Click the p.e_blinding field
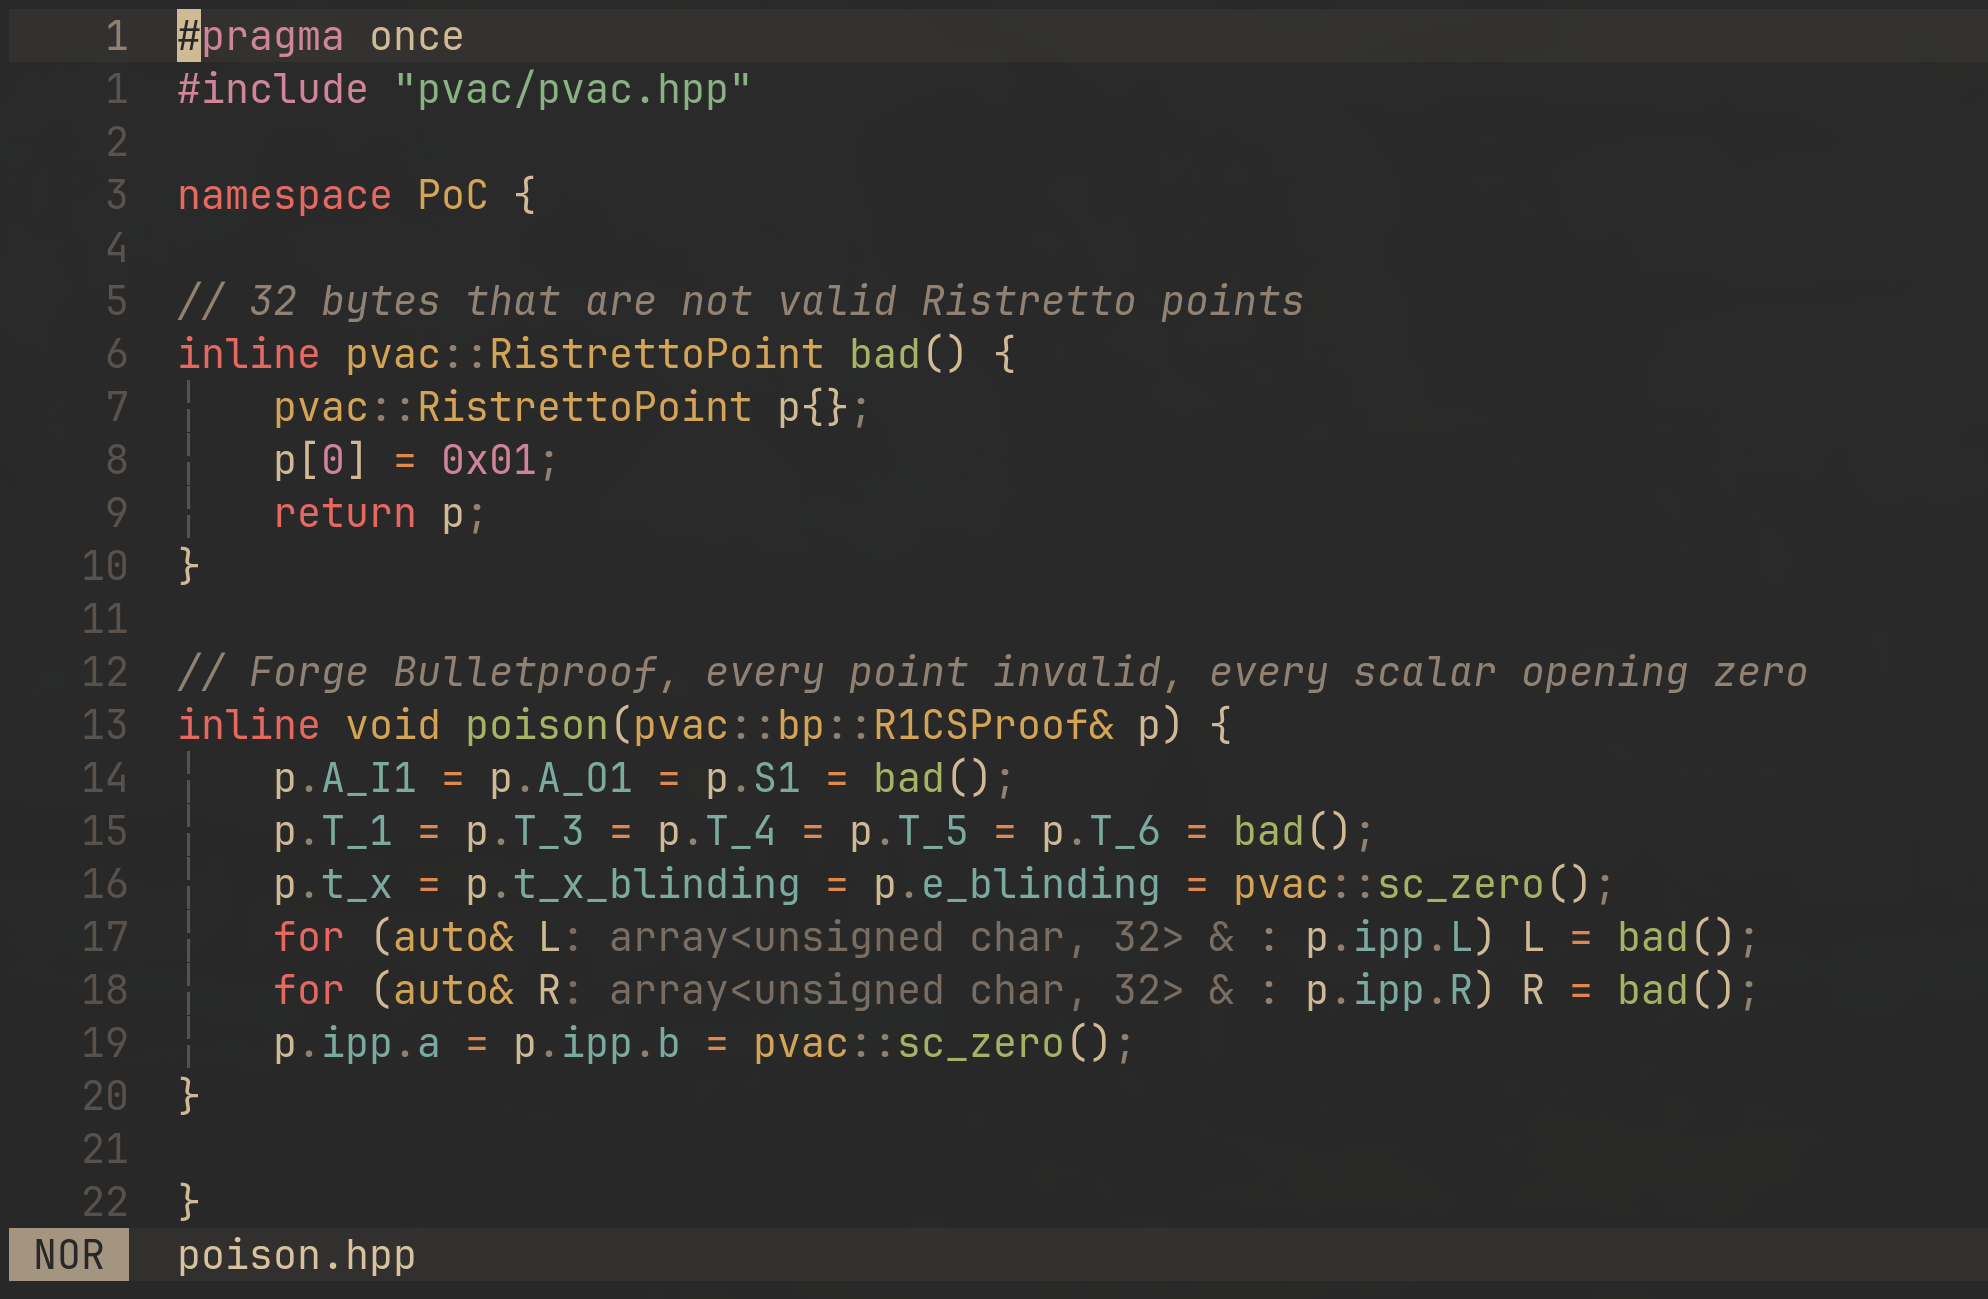 pyautogui.click(x=1017, y=884)
